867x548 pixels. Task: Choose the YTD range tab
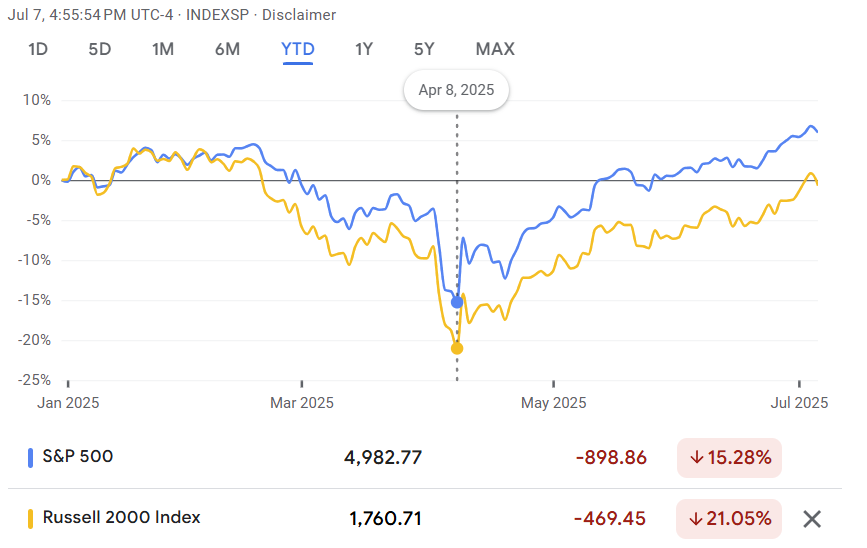pyautogui.click(x=298, y=50)
